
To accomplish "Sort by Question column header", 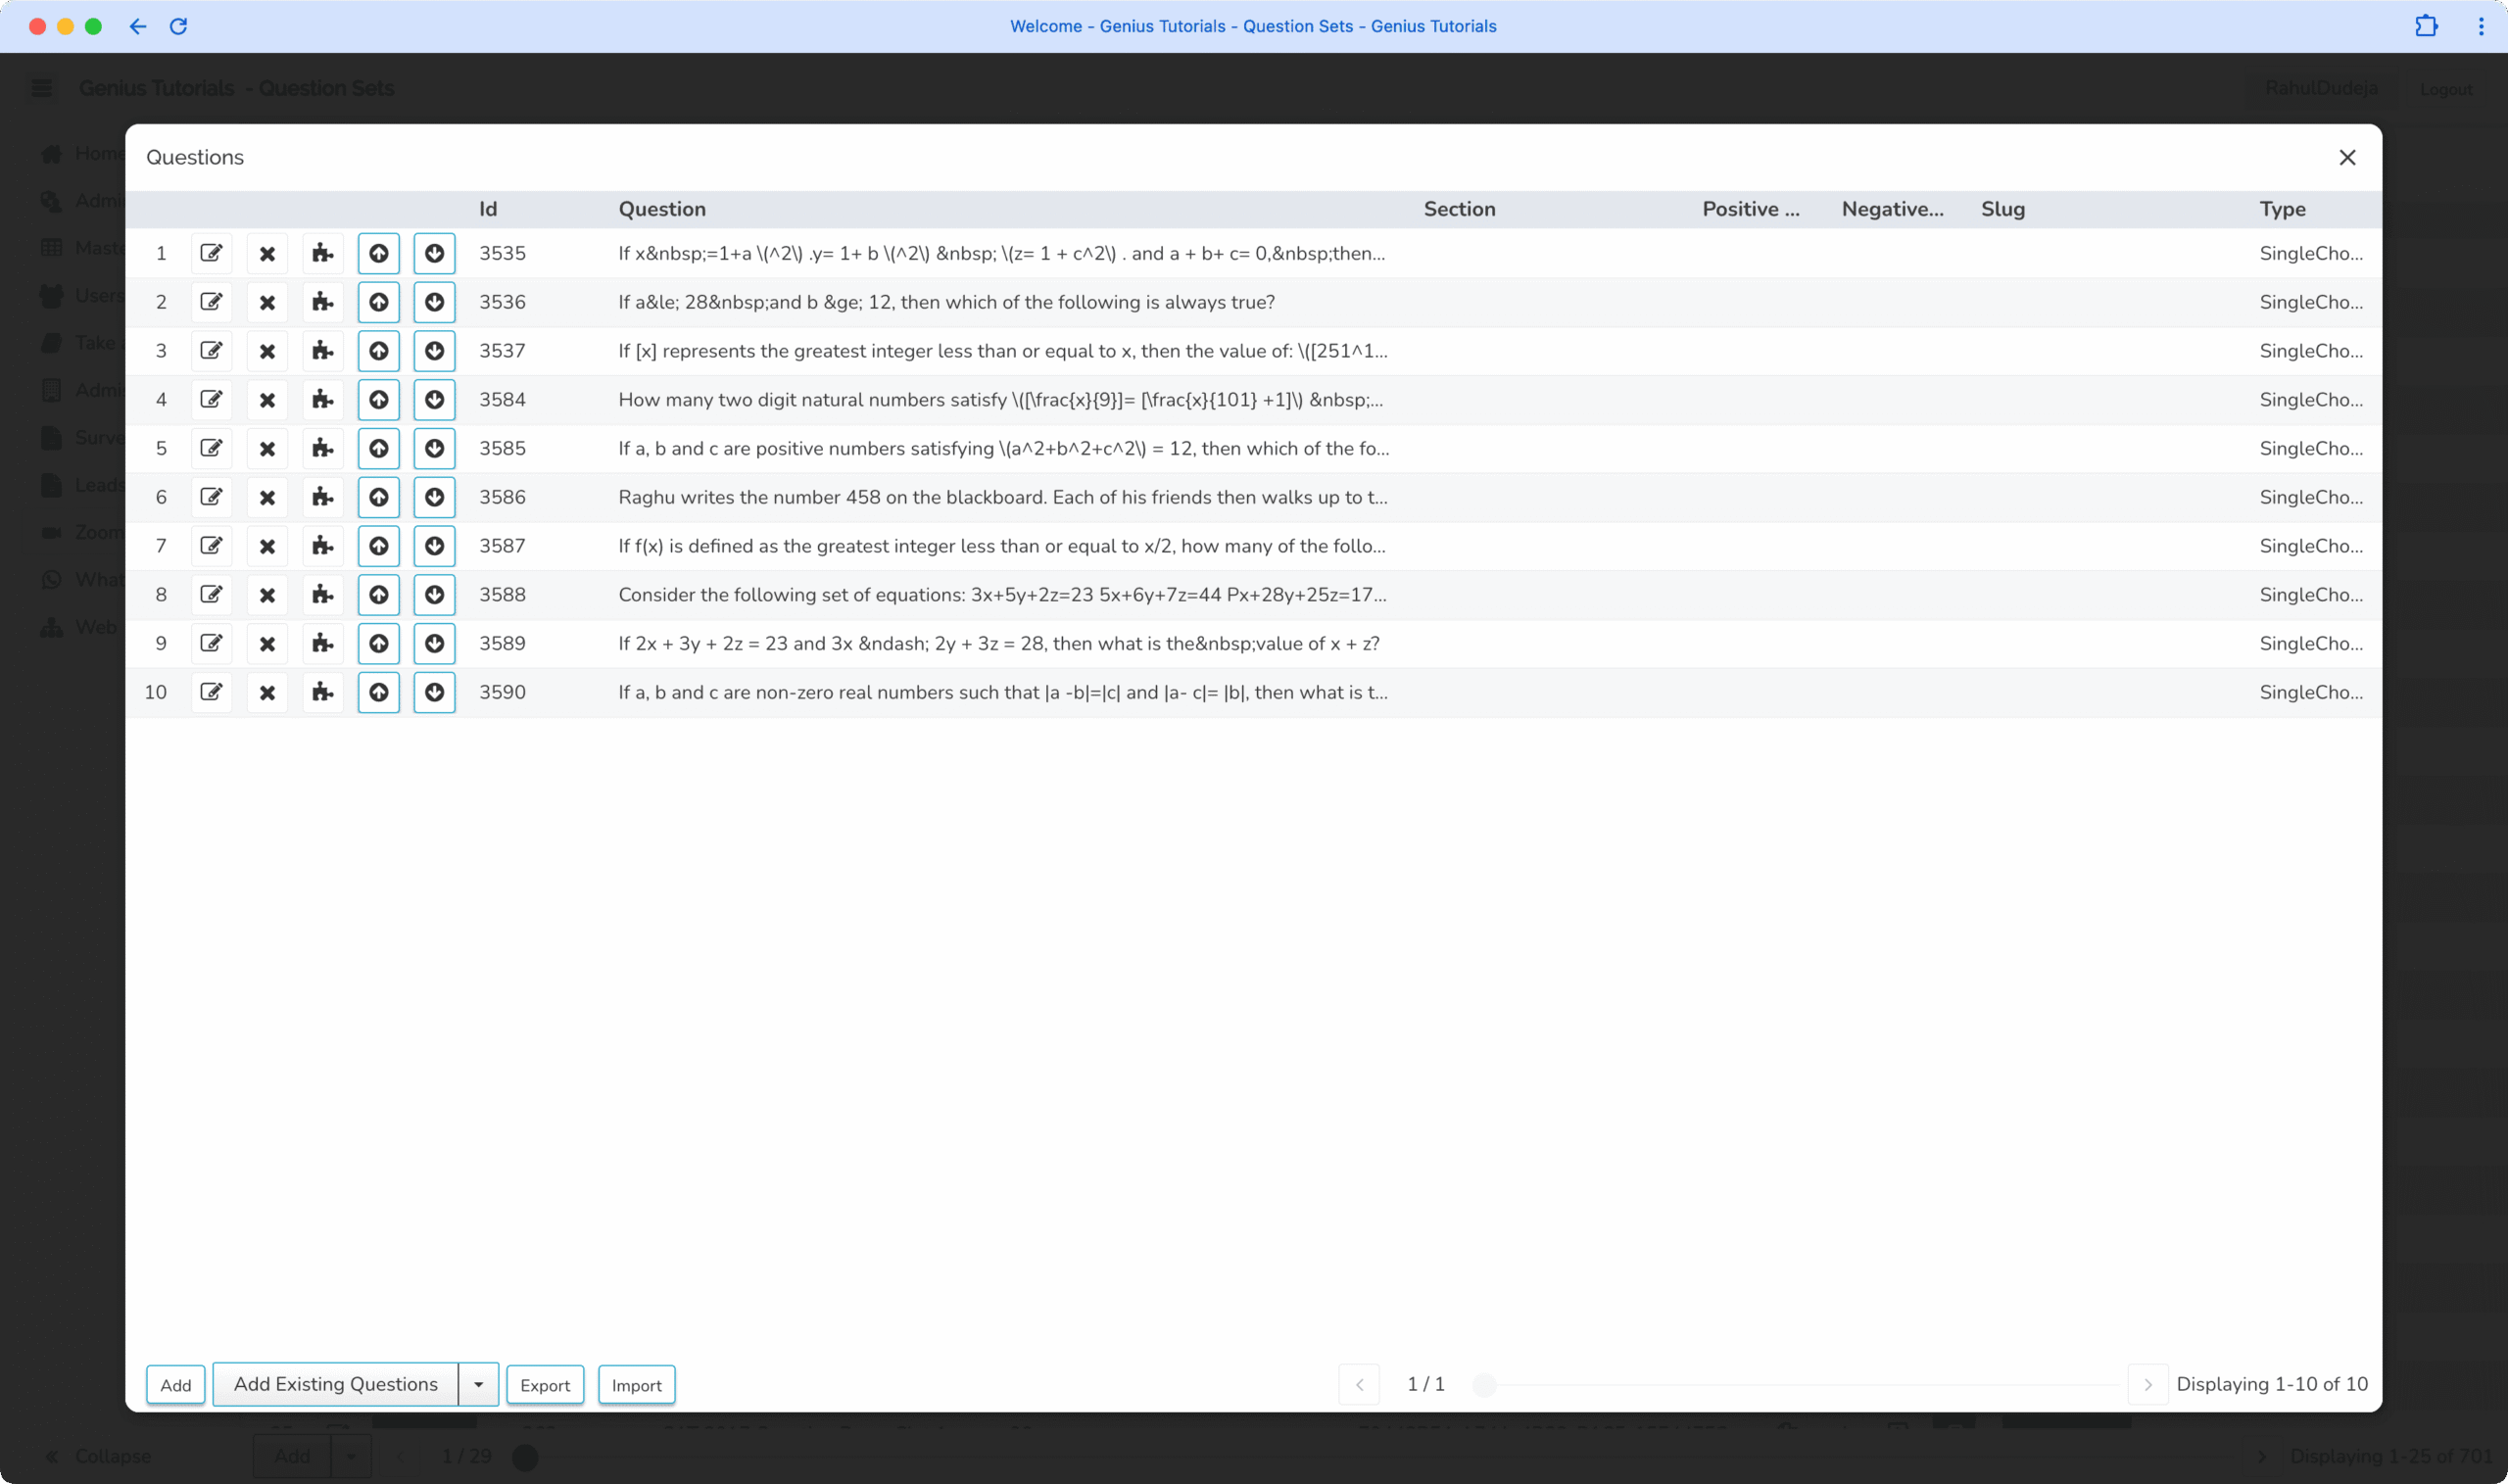I will 662,209.
